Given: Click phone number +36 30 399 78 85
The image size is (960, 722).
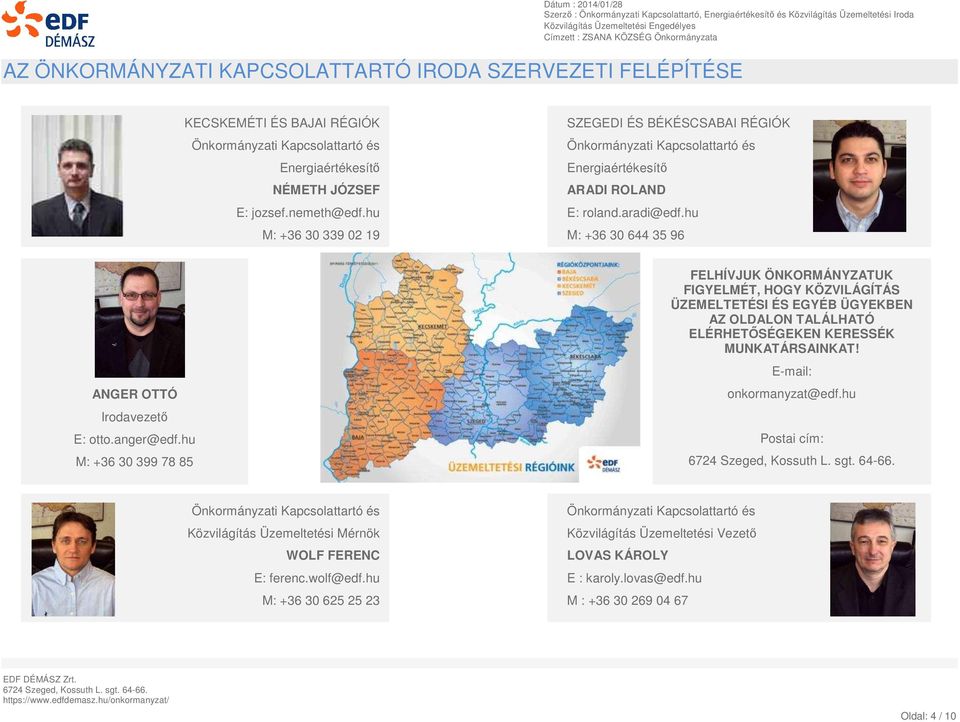Looking at the screenshot, I should tap(143, 462).
